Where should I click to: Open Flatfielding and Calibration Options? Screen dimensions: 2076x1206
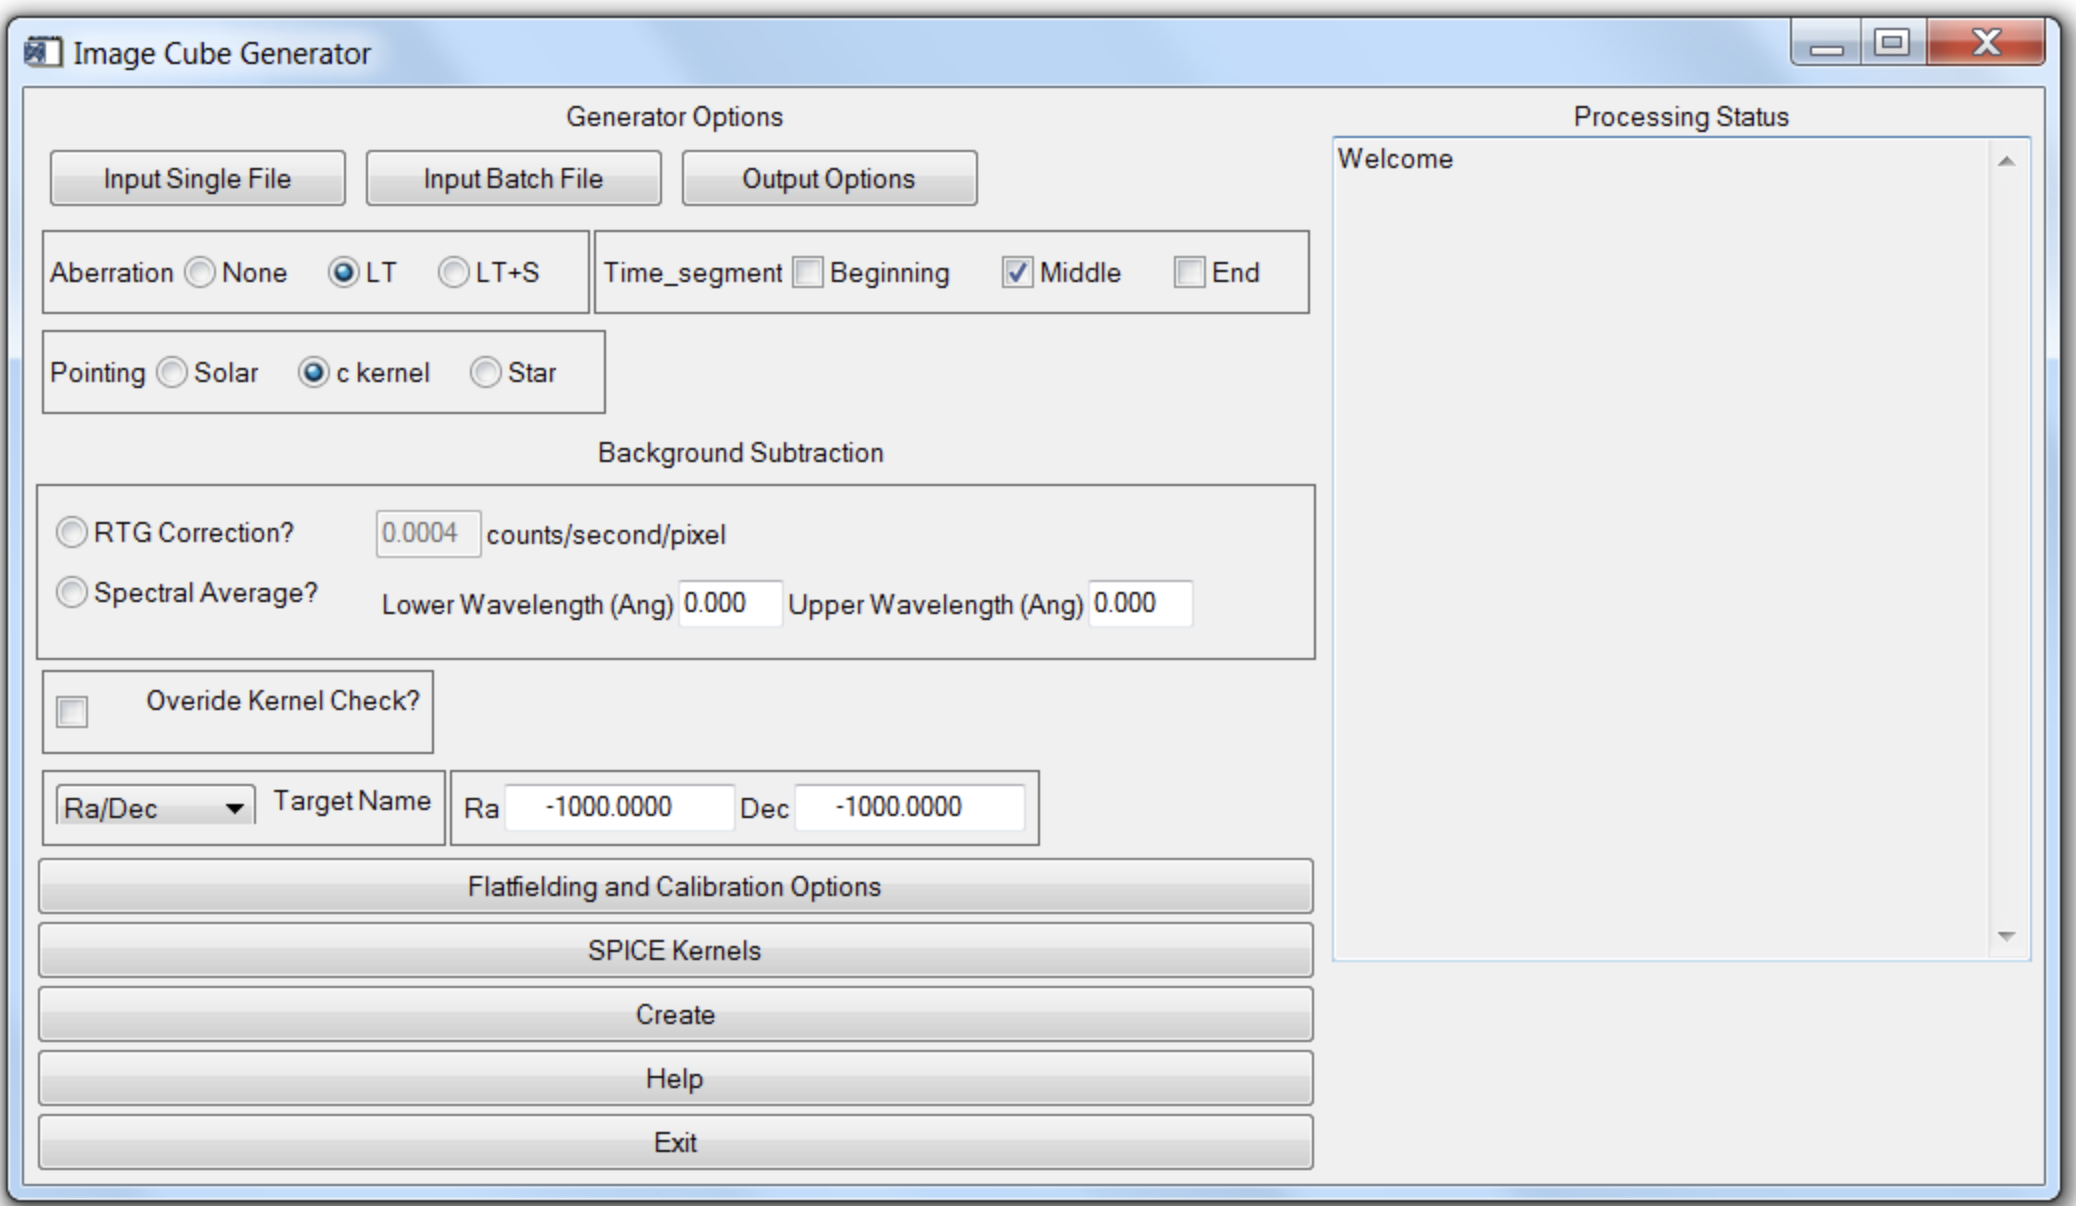[675, 885]
